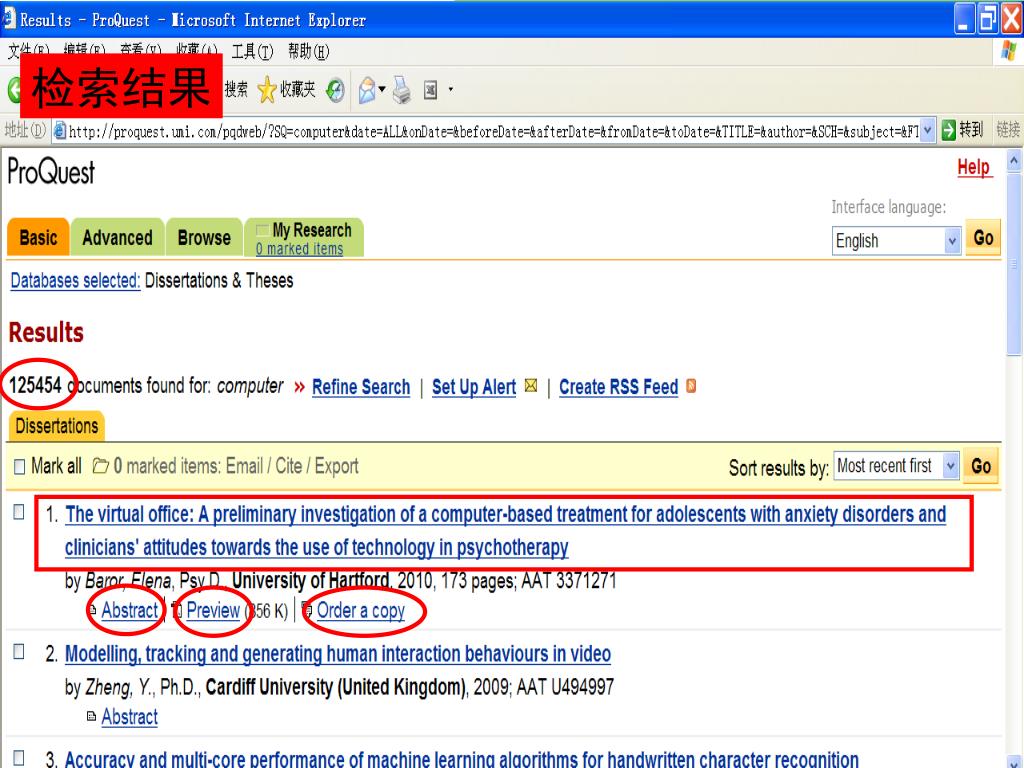Click the green Go arrow beside address bar
1024x768 pixels.
click(x=948, y=130)
